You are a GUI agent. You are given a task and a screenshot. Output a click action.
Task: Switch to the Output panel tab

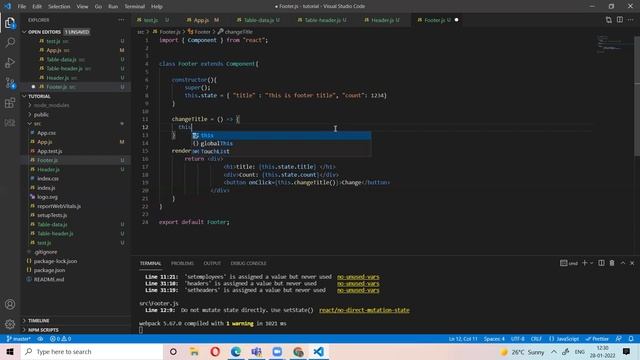pyautogui.click(x=212, y=263)
